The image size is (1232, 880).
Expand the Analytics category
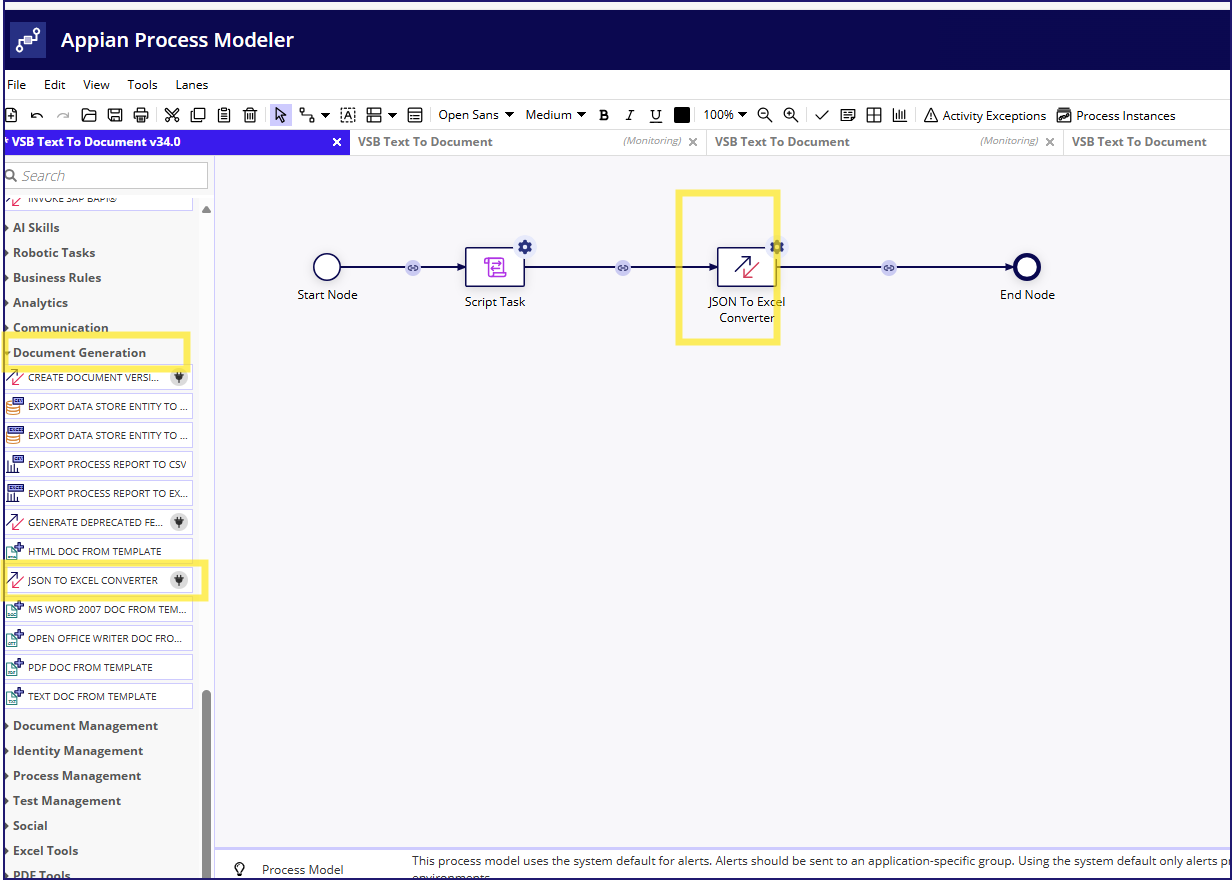point(40,303)
